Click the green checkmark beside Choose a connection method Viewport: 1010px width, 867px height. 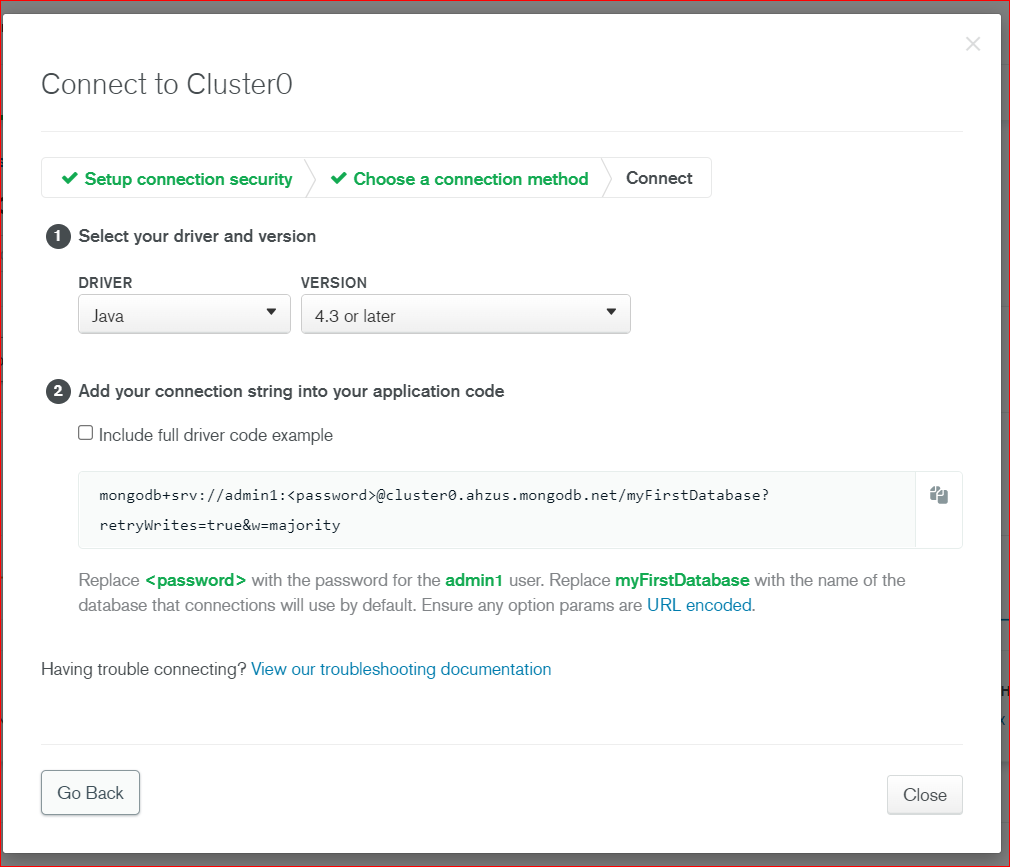tap(340, 178)
